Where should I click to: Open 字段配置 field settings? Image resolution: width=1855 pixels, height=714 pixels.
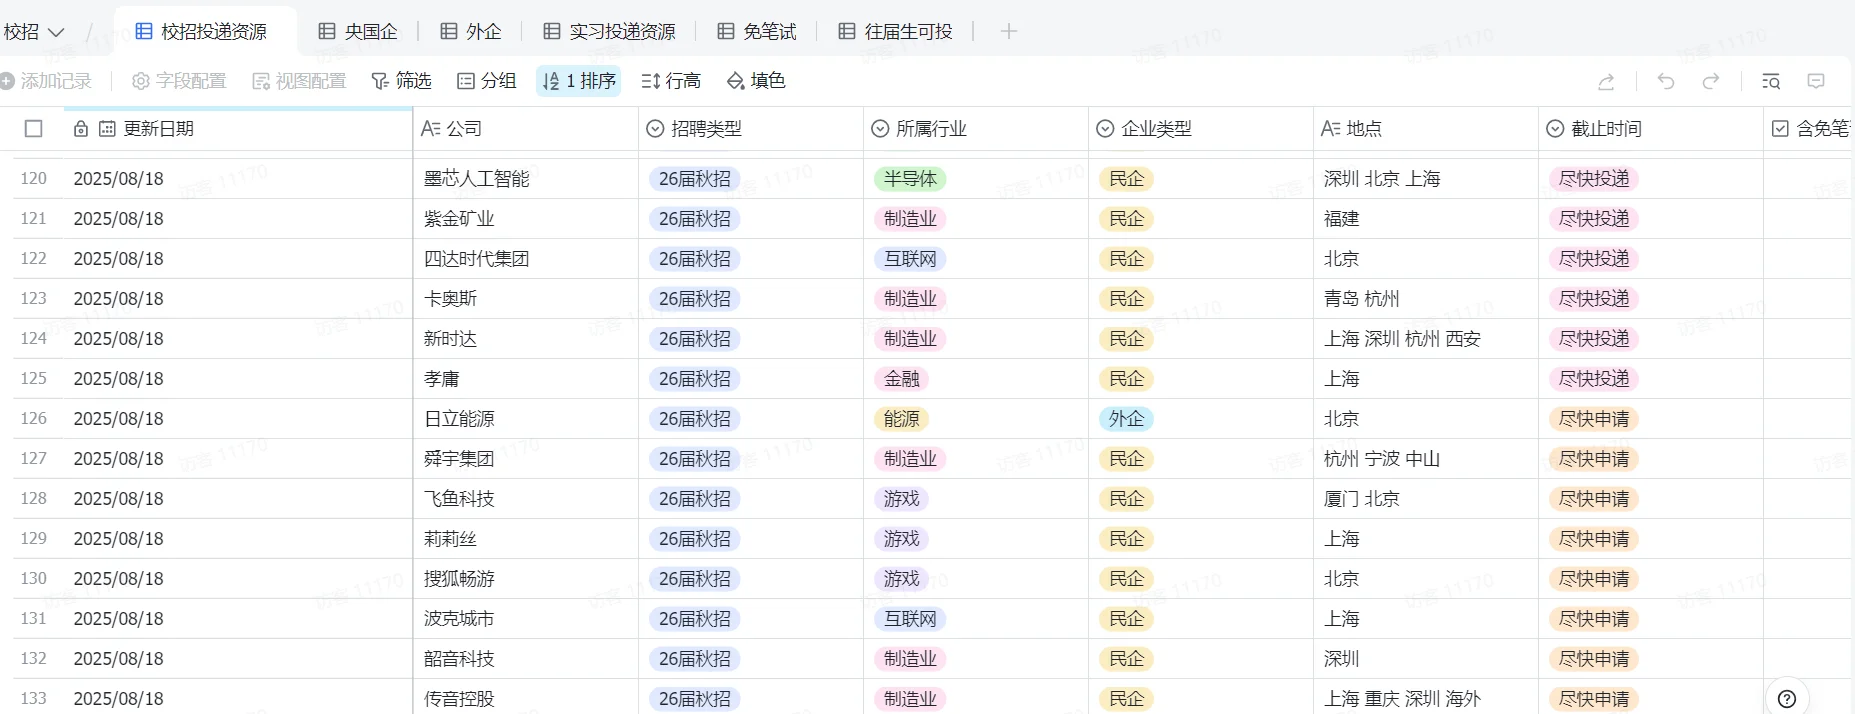click(179, 81)
